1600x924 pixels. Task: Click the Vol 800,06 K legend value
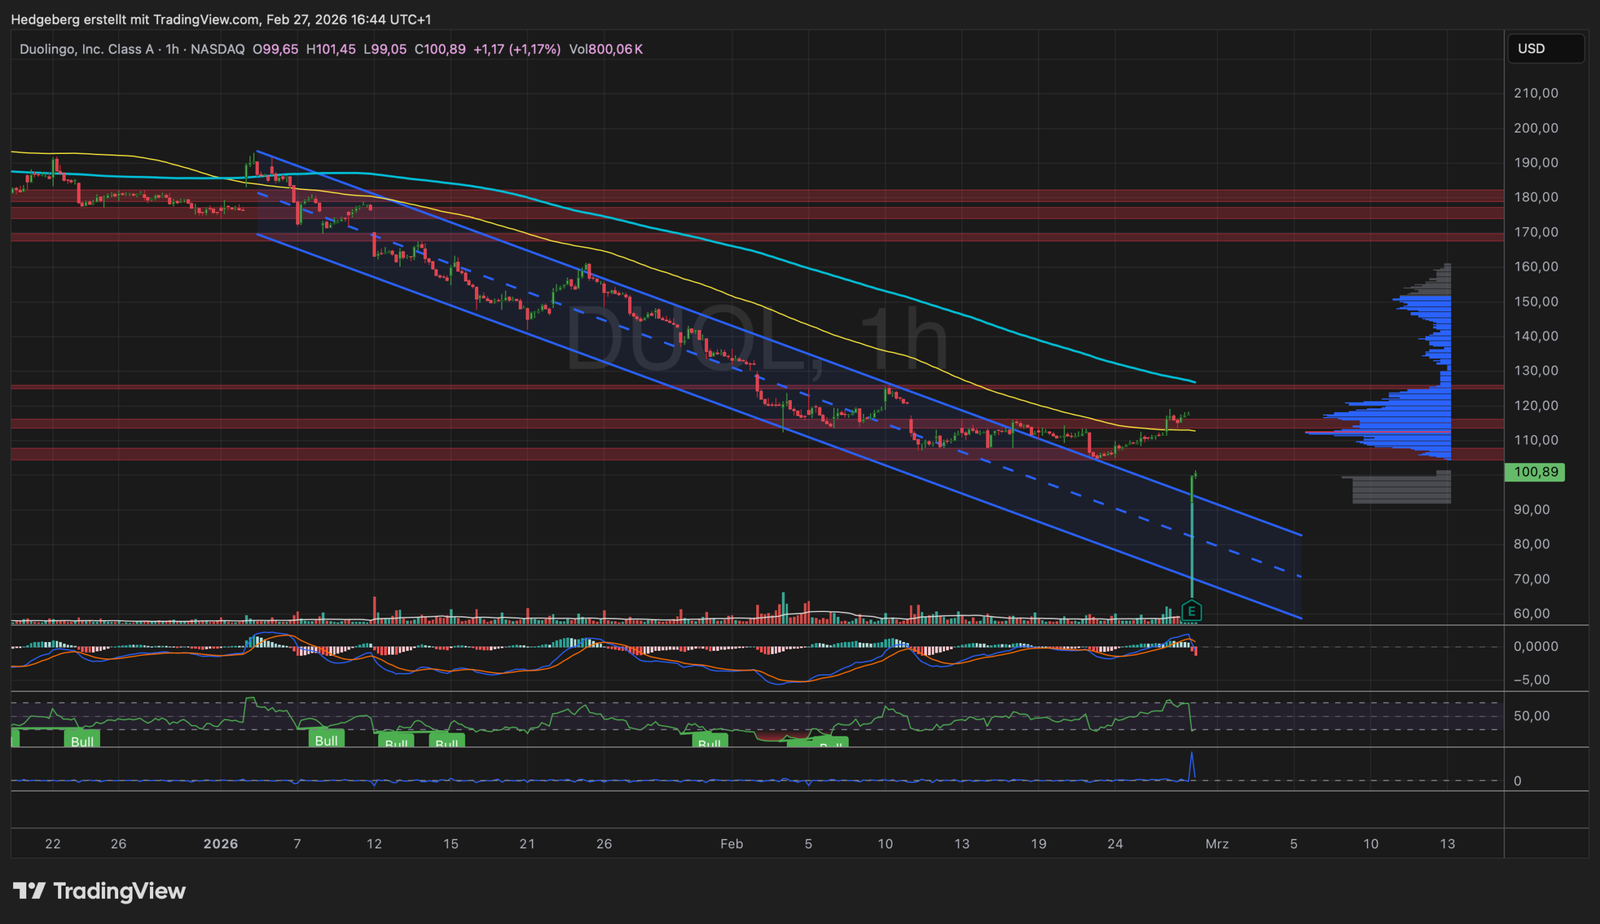(x=605, y=49)
